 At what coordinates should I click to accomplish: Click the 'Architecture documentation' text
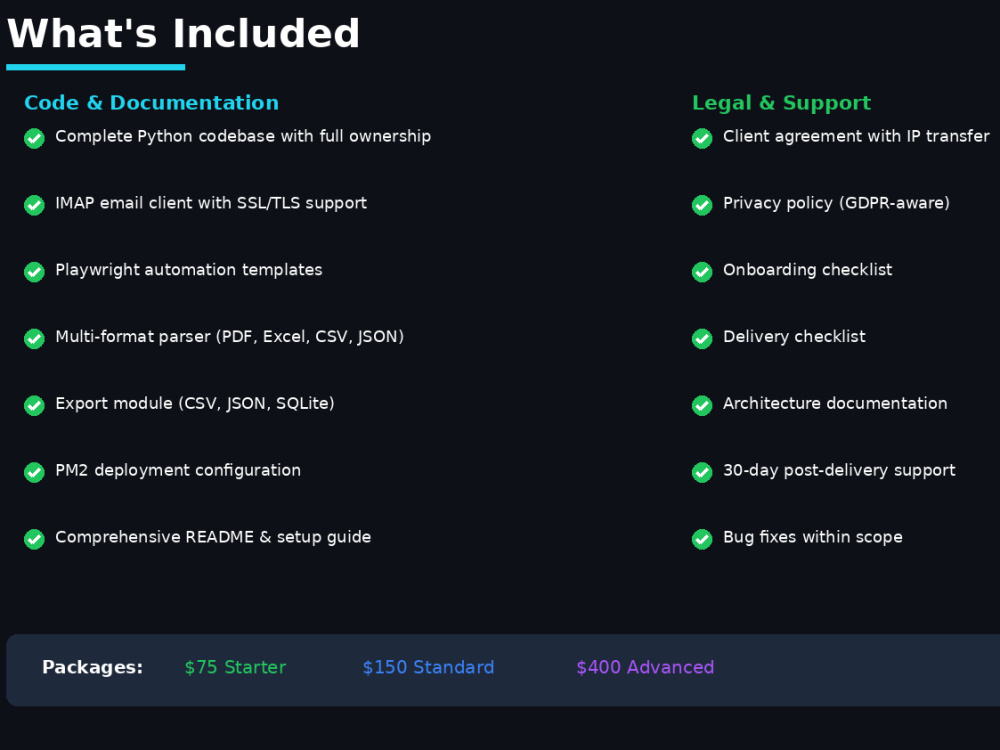tap(835, 404)
